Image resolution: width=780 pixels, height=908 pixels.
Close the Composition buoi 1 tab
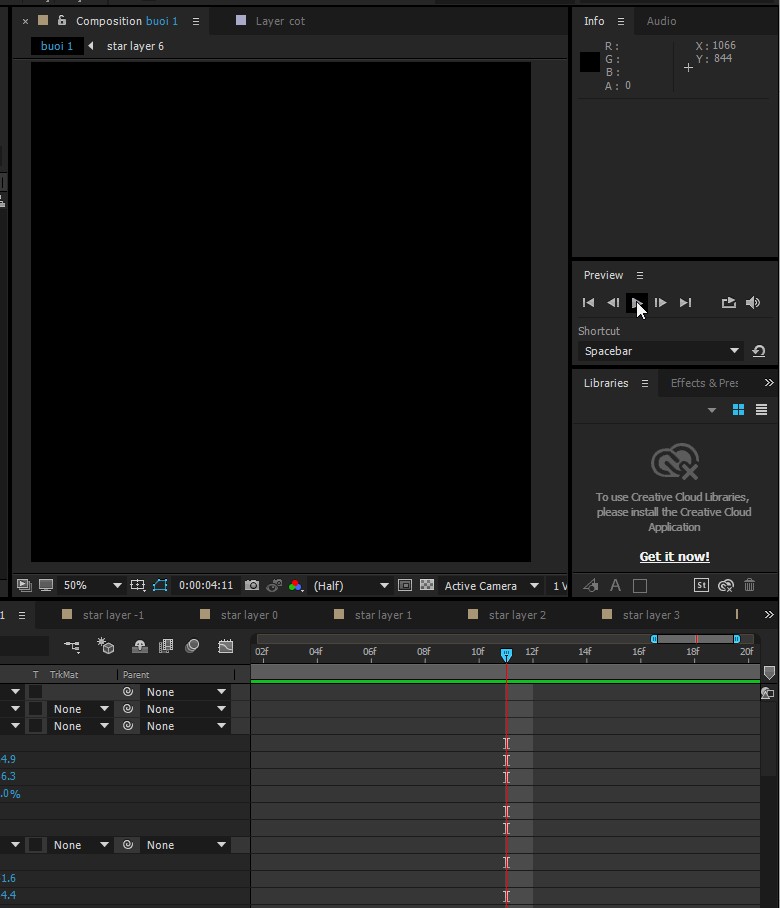click(x=25, y=21)
